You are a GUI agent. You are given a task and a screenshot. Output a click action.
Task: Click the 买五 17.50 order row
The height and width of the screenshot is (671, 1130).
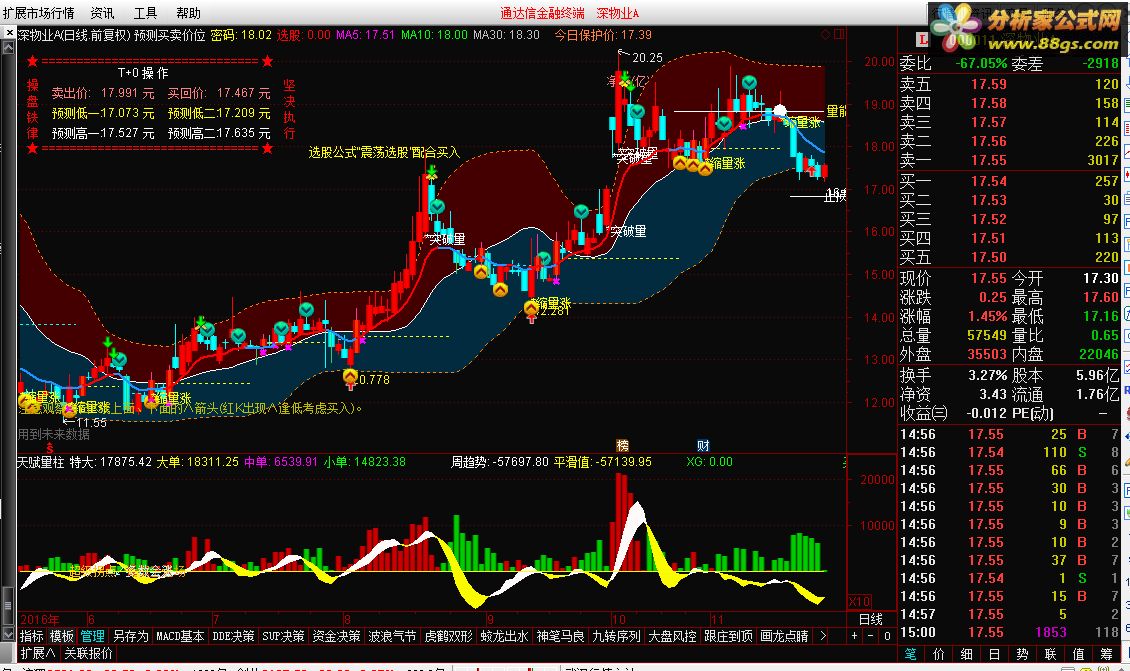click(1009, 257)
